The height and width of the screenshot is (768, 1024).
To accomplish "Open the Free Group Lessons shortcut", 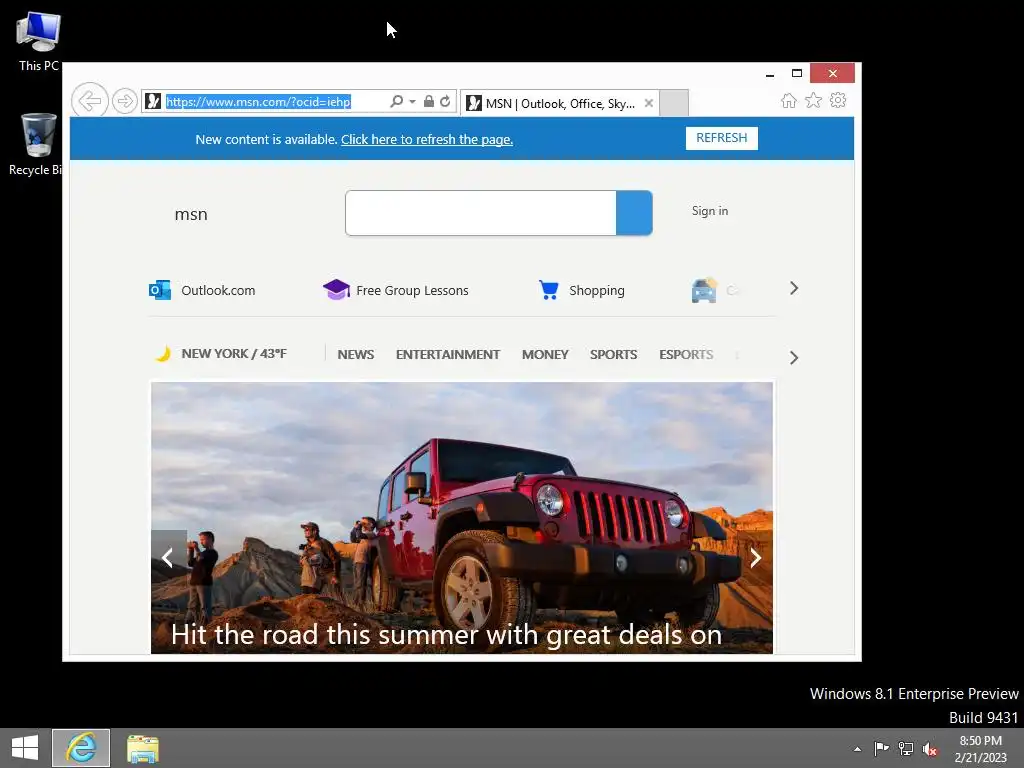I will pyautogui.click(x=396, y=290).
